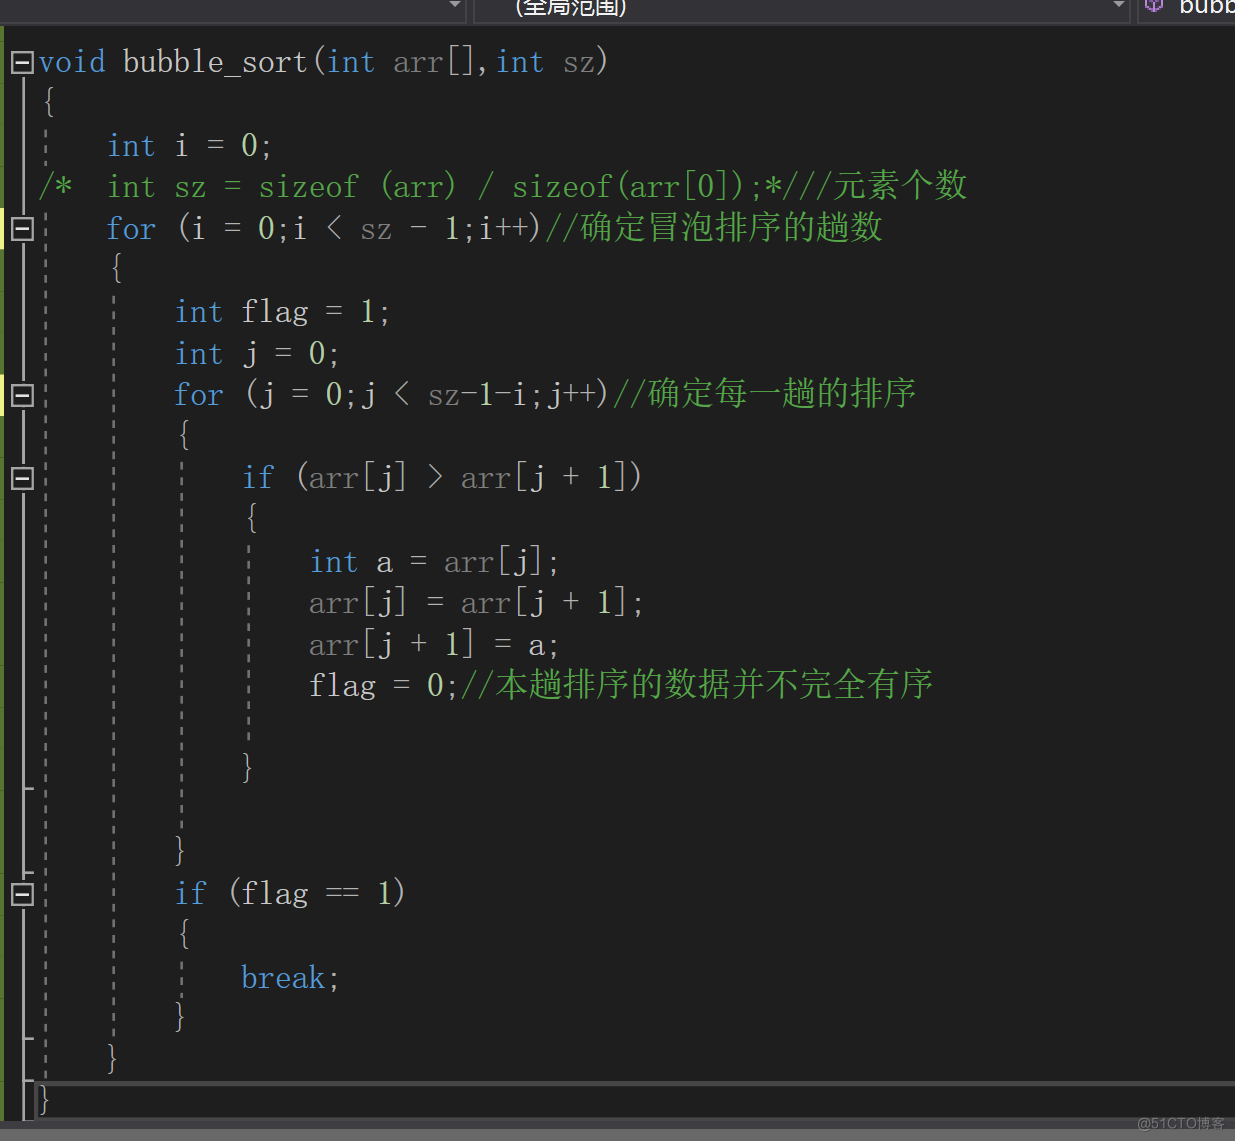Click the line 'arr[j] = arr[j + 1];'
This screenshot has width=1235, height=1141.
[x=476, y=603]
